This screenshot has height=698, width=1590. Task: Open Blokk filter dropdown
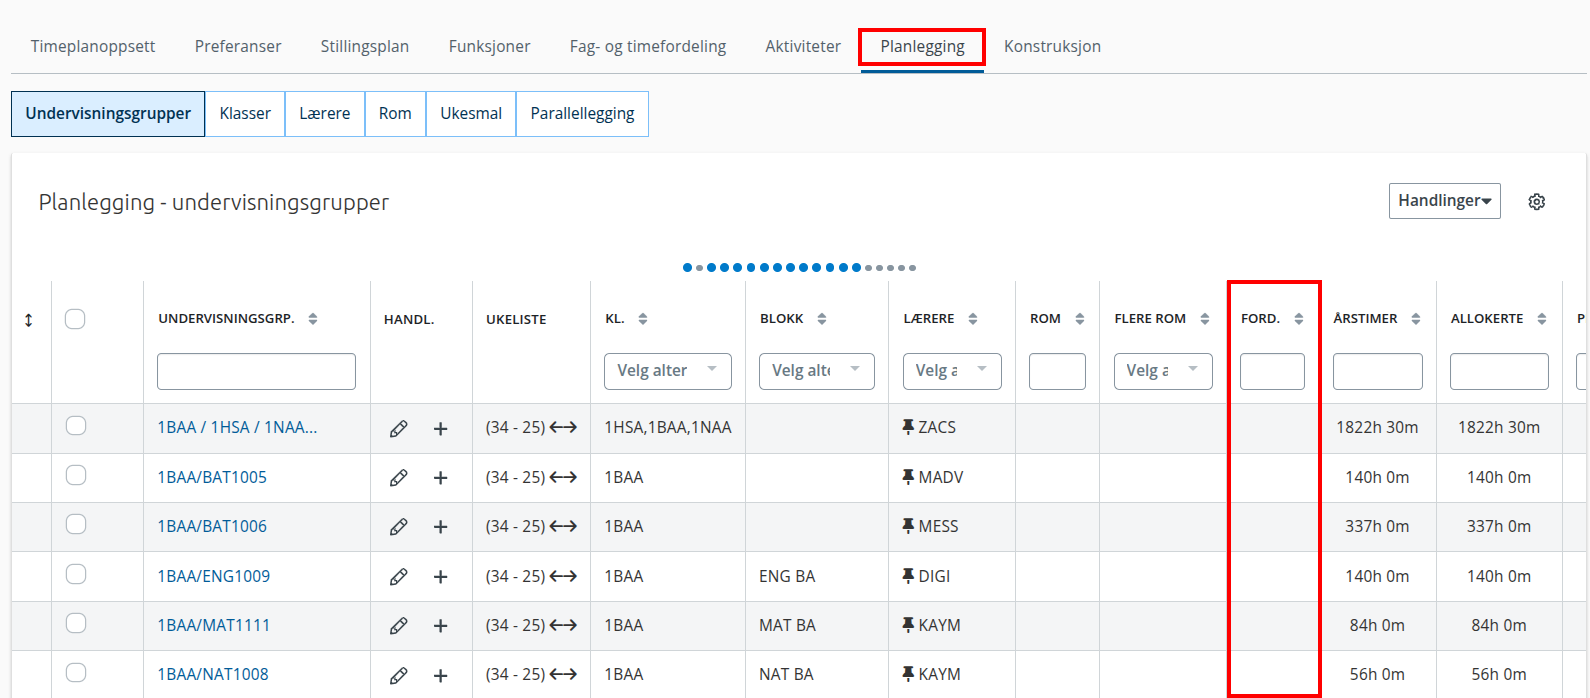tap(816, 371)
